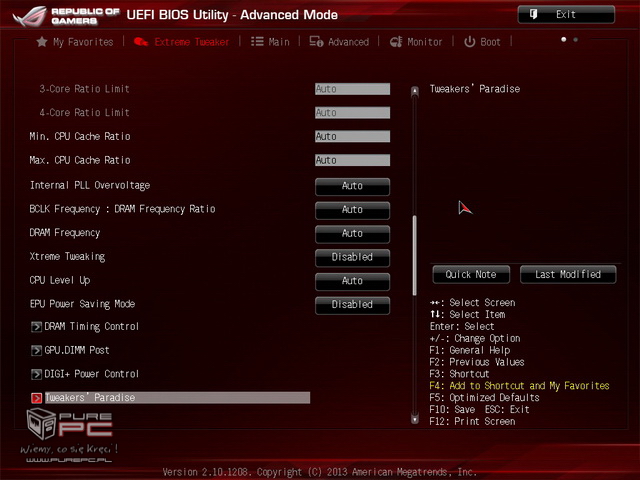
Task: Click the red arrow icon beside Tweakers' Paradise
Action: [x=36, y=398]
